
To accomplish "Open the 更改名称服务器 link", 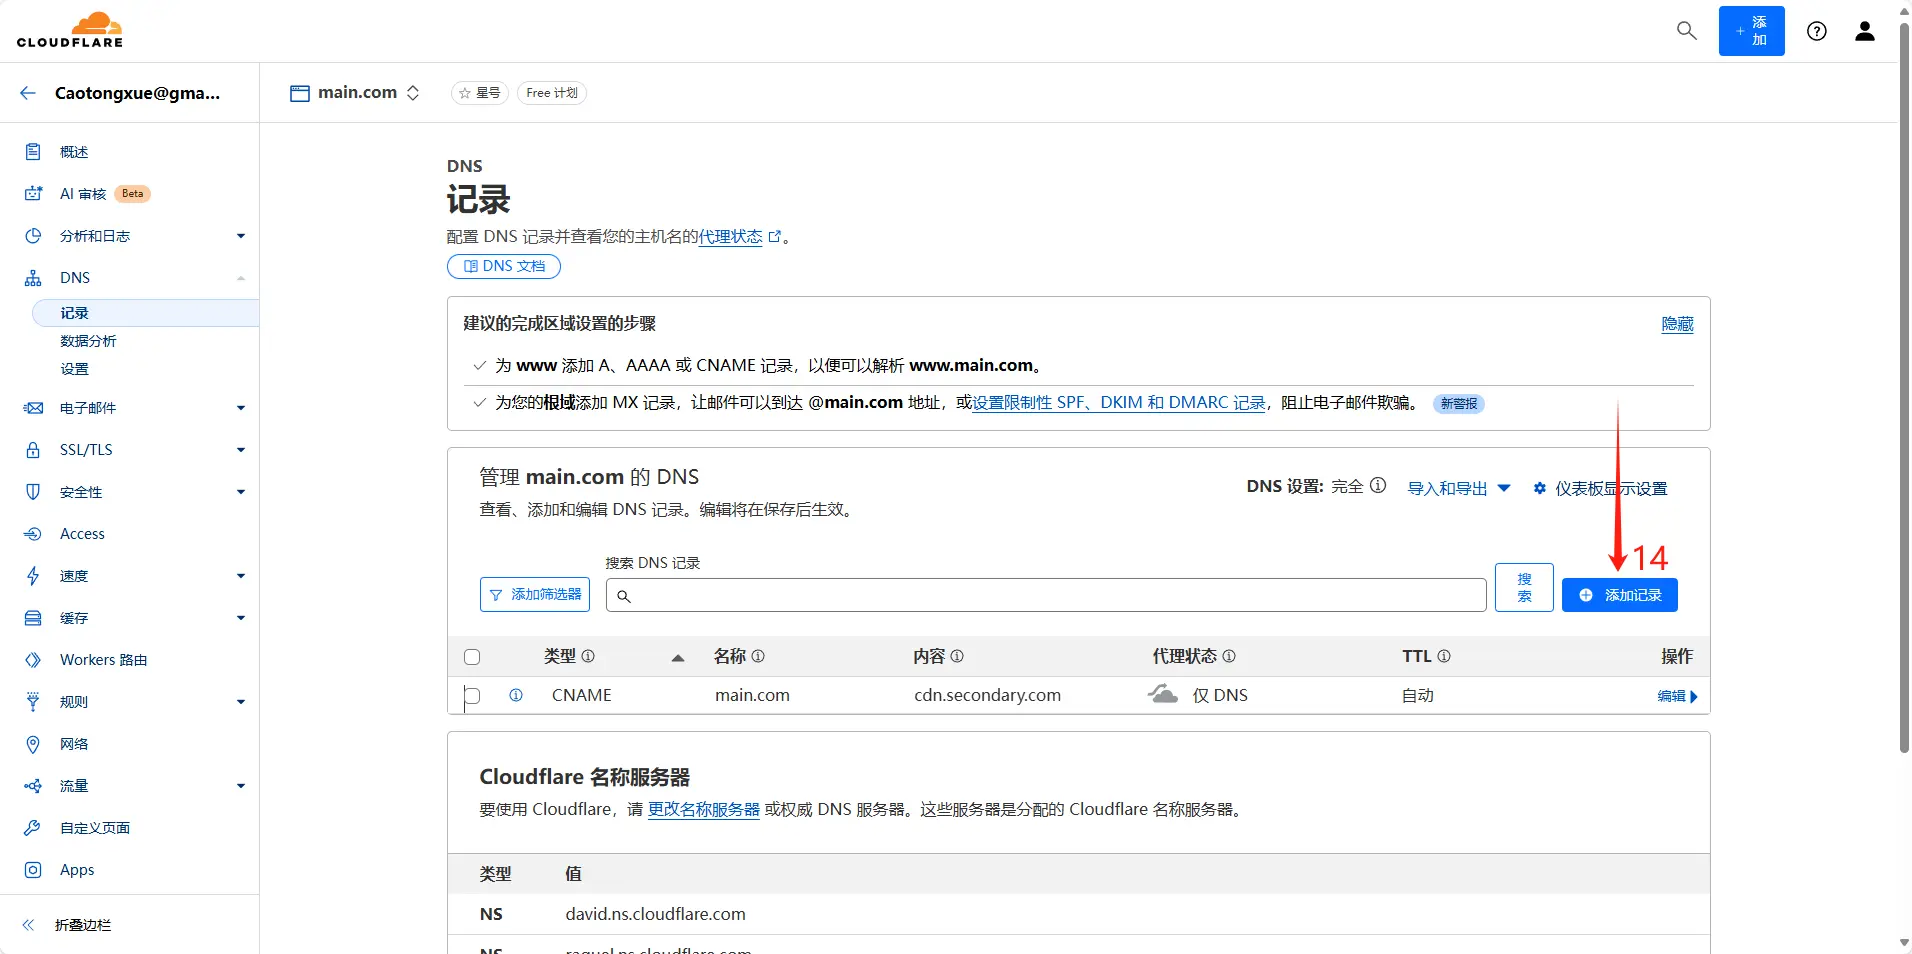I will (x=704, y=810).
